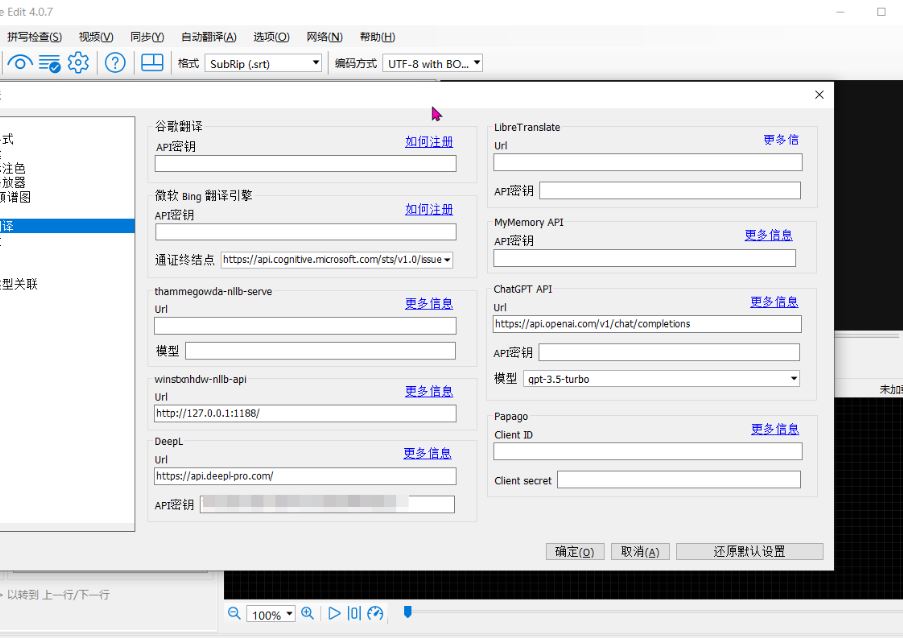
Task: Click the speedometer playback rate icon
Action: point(375,614)
